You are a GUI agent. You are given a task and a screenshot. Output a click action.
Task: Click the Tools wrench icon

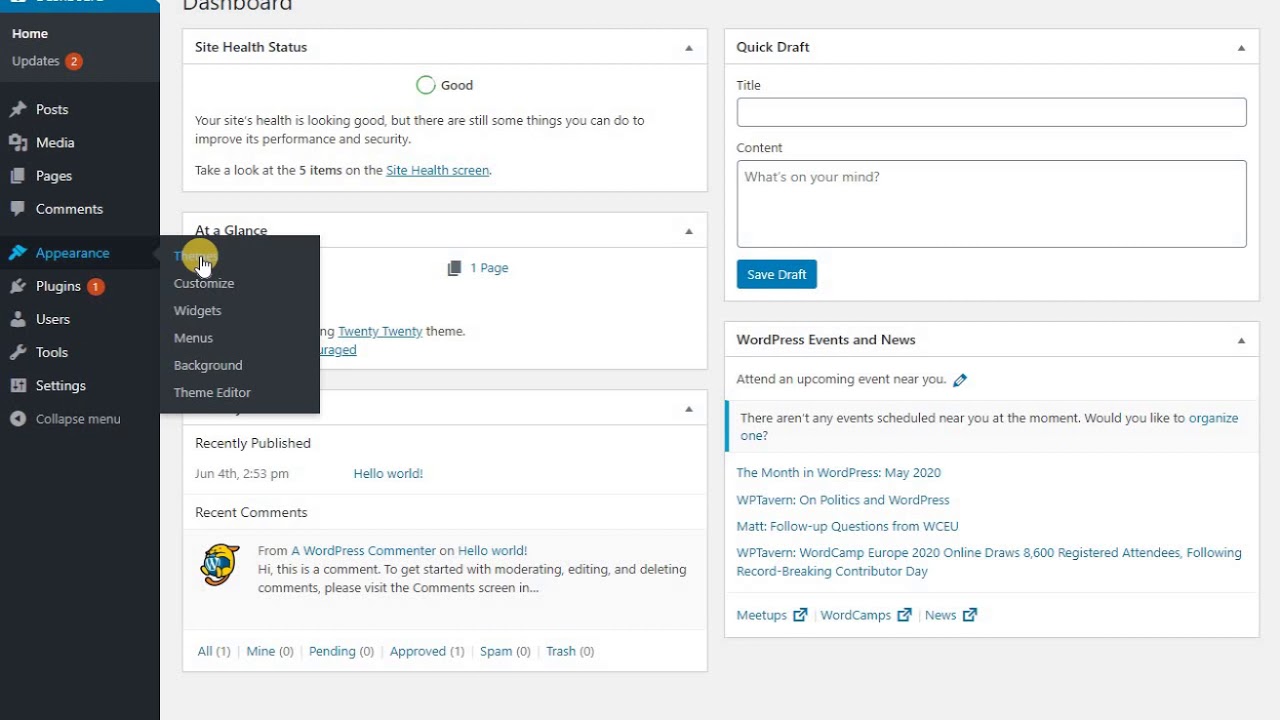[18, 352]
